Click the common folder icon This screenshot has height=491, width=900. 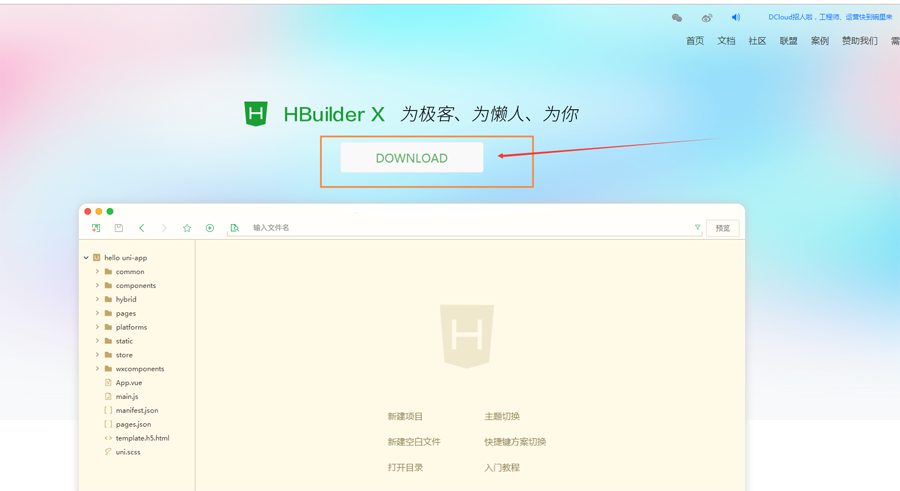[108, 272]
